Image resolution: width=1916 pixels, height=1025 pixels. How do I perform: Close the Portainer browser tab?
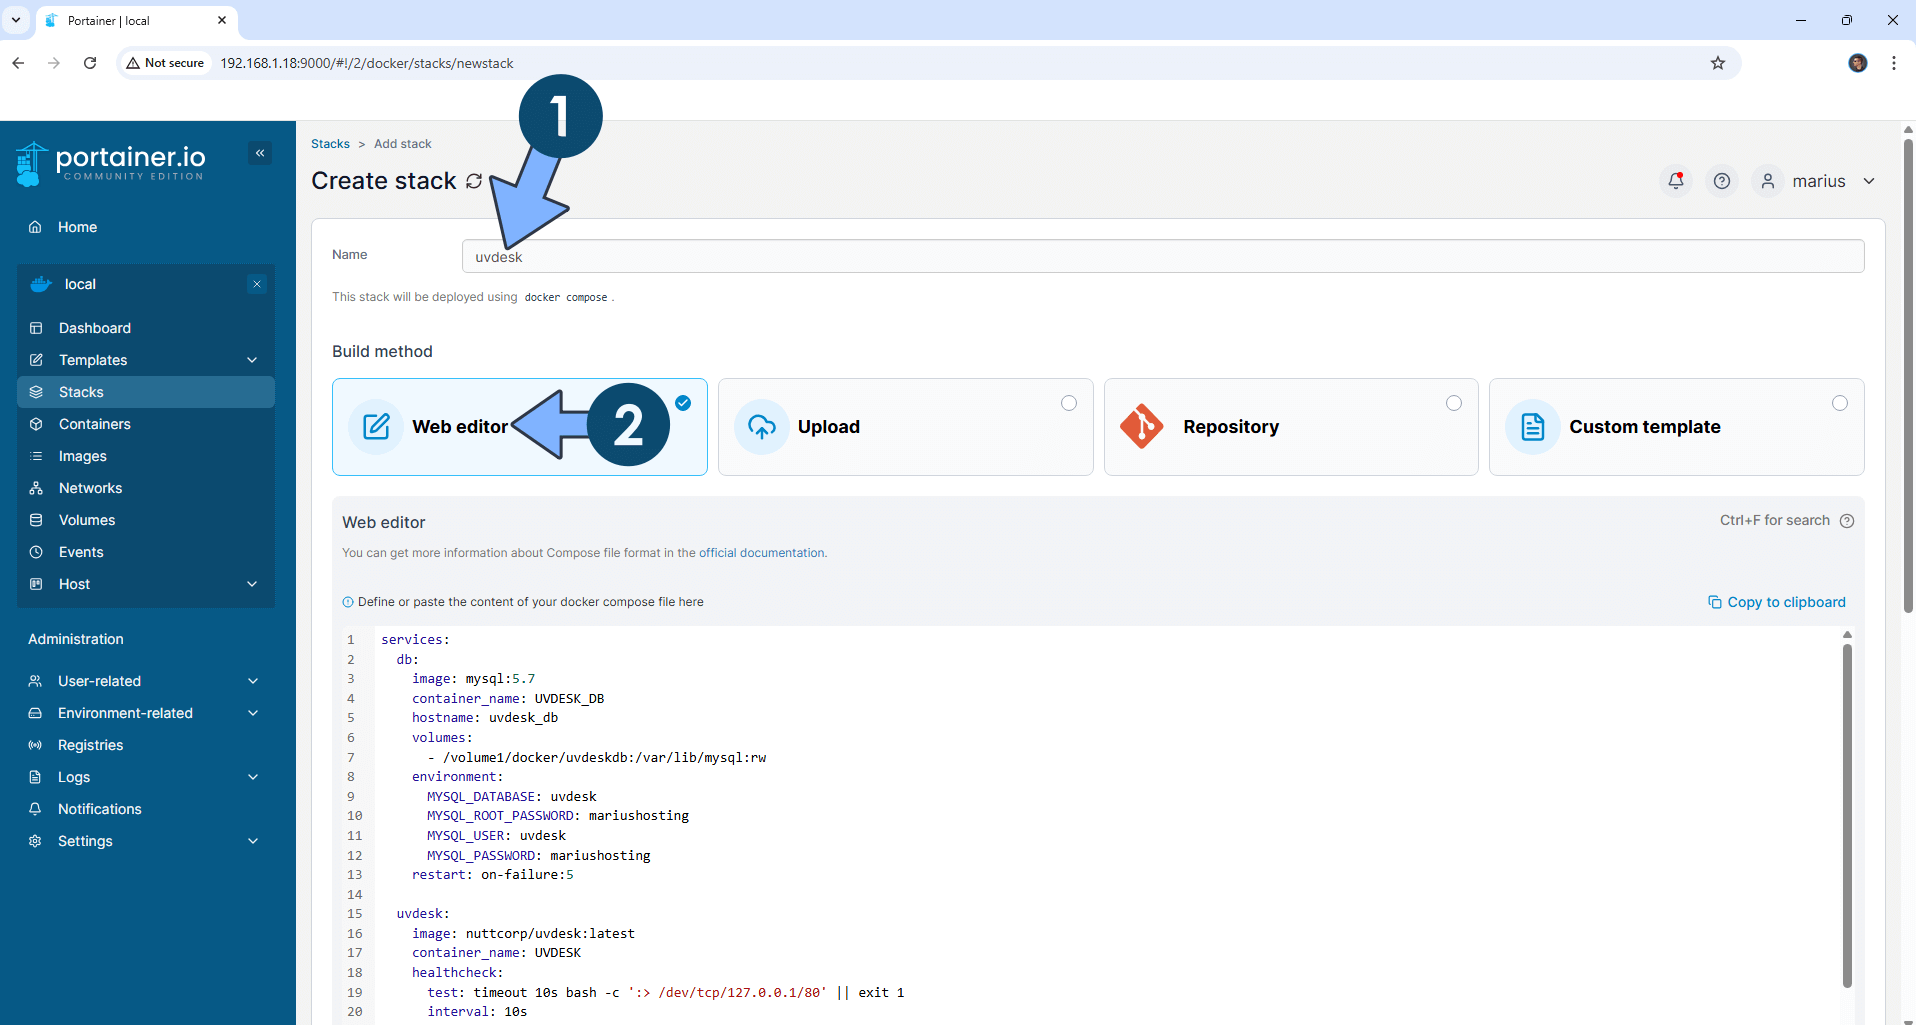(x=222, y=20)
